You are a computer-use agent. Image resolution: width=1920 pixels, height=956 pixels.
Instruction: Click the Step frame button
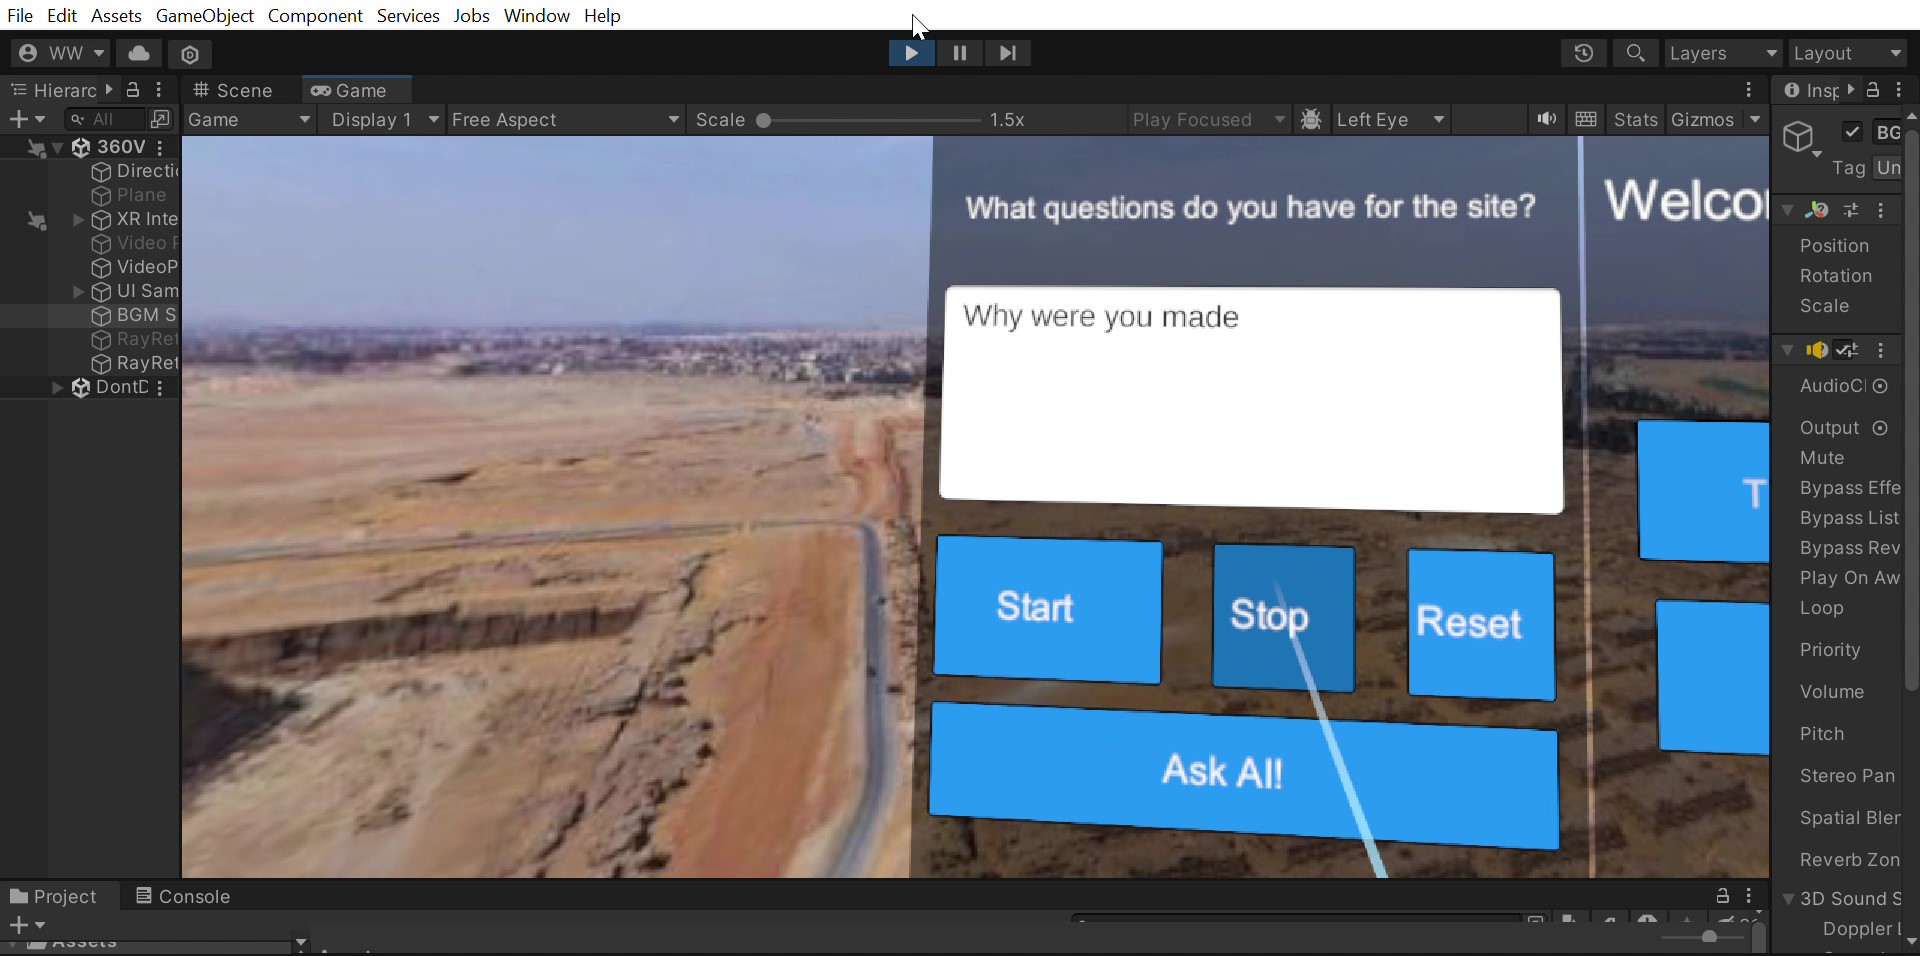[x=1007, y=53]
